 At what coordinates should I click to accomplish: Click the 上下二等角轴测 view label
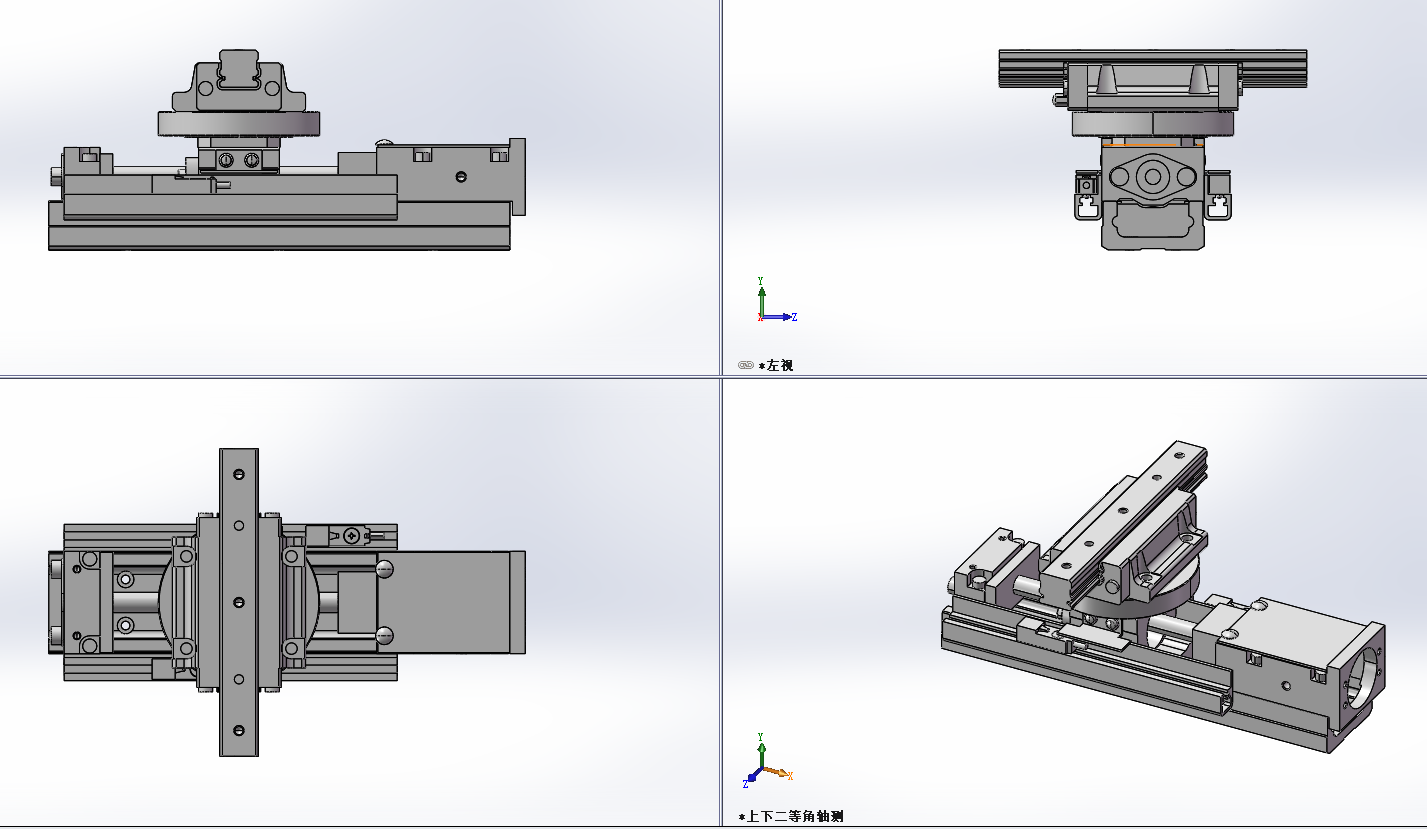point(796,817)
